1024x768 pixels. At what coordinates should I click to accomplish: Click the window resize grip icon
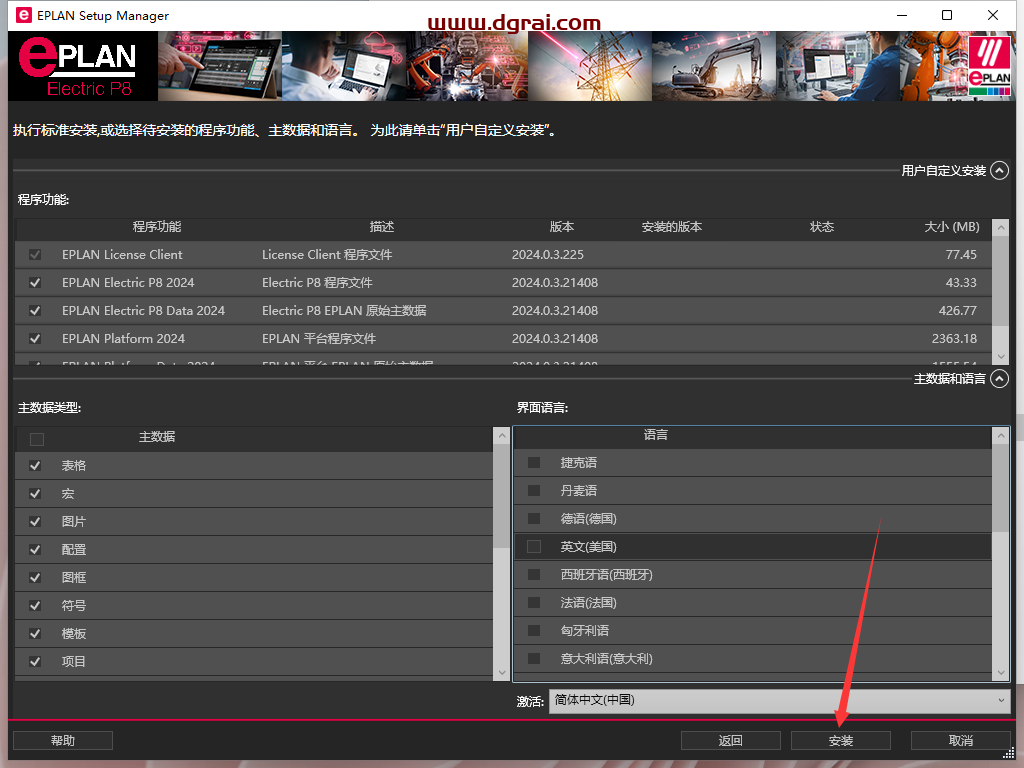(1008, 754)
